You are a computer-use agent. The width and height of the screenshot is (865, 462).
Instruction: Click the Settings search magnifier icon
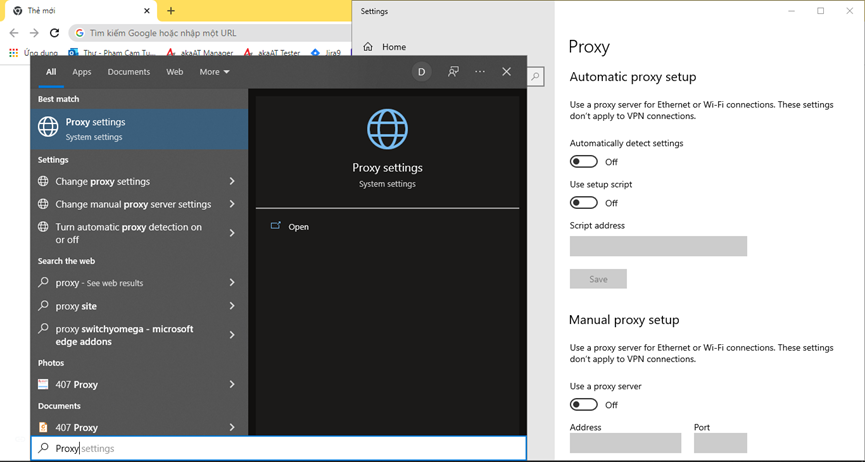point(535,77)
